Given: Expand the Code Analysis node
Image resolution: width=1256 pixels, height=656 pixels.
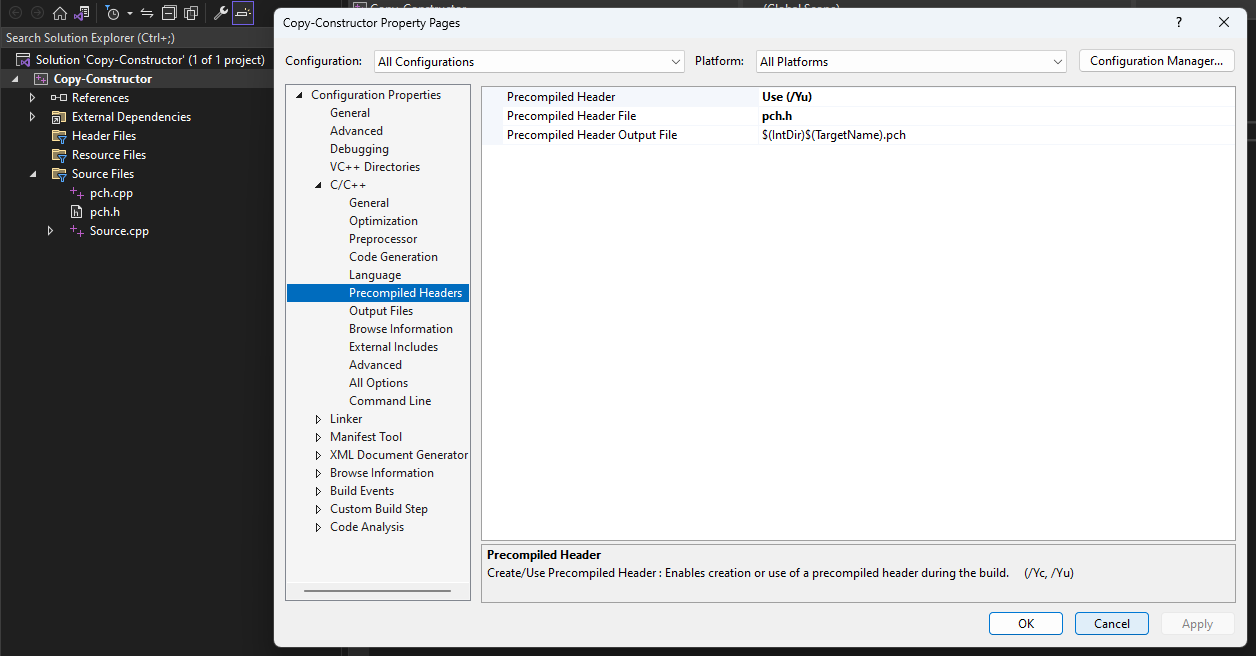Looking at the screenshot, I should 318,527.
